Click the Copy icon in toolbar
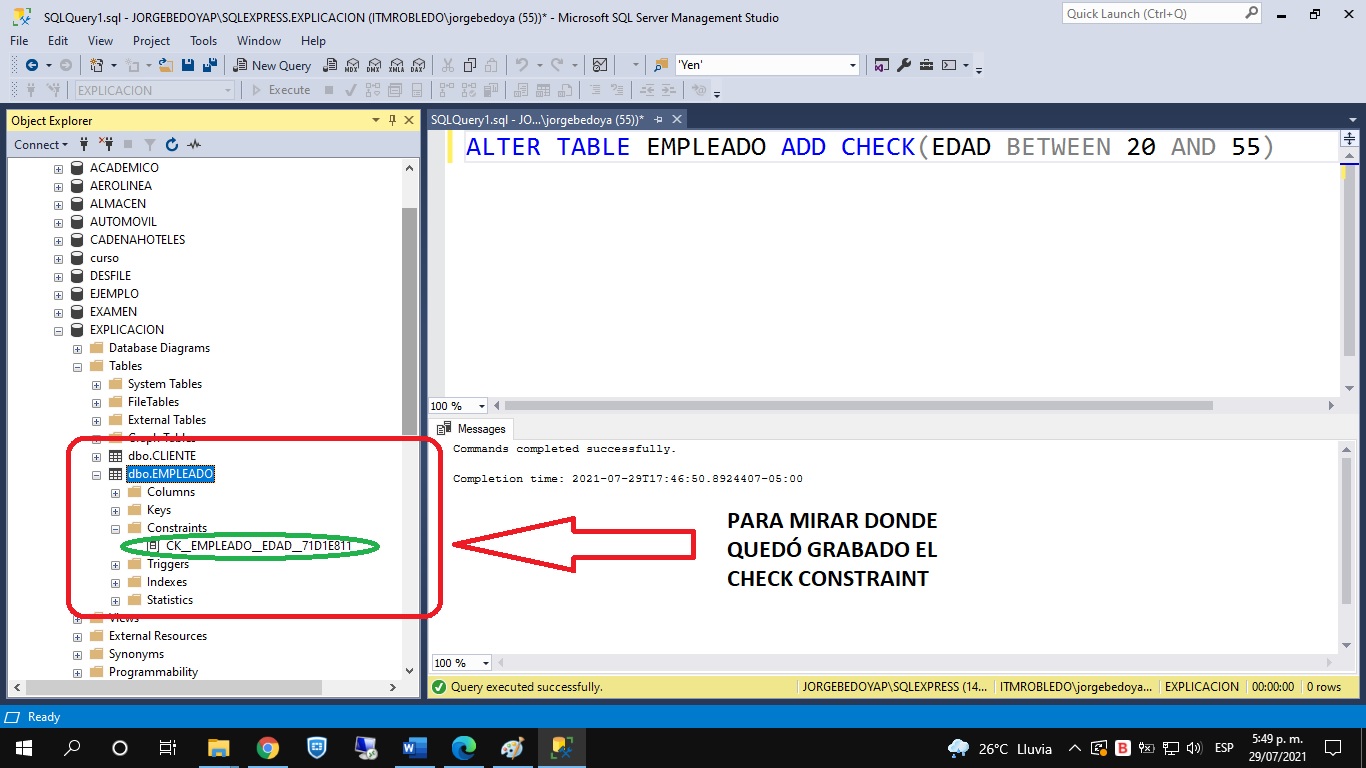The height and width of the screenshot is (768, 1366). tap(469, 65)
